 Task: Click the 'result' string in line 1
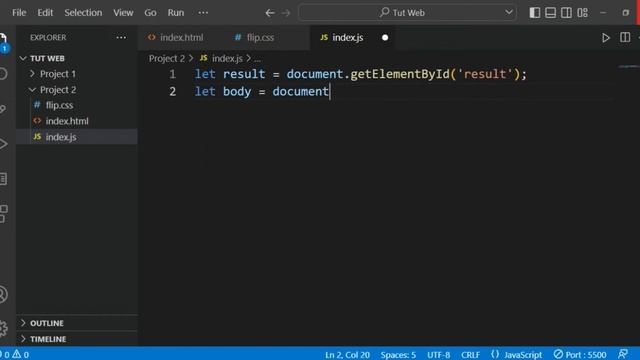click(485, 74)
